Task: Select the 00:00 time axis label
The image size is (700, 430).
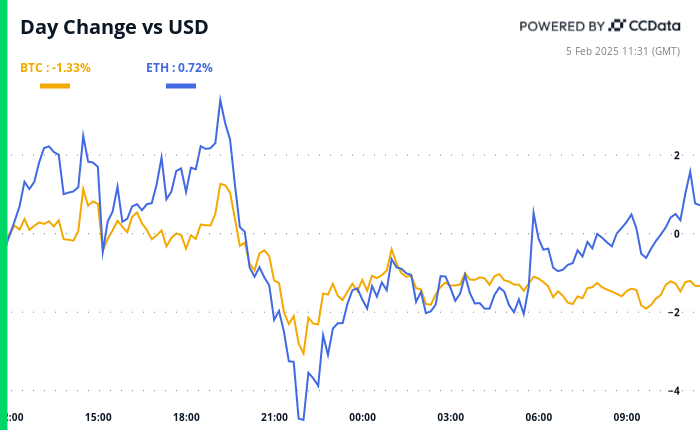Action: [362, 417]
